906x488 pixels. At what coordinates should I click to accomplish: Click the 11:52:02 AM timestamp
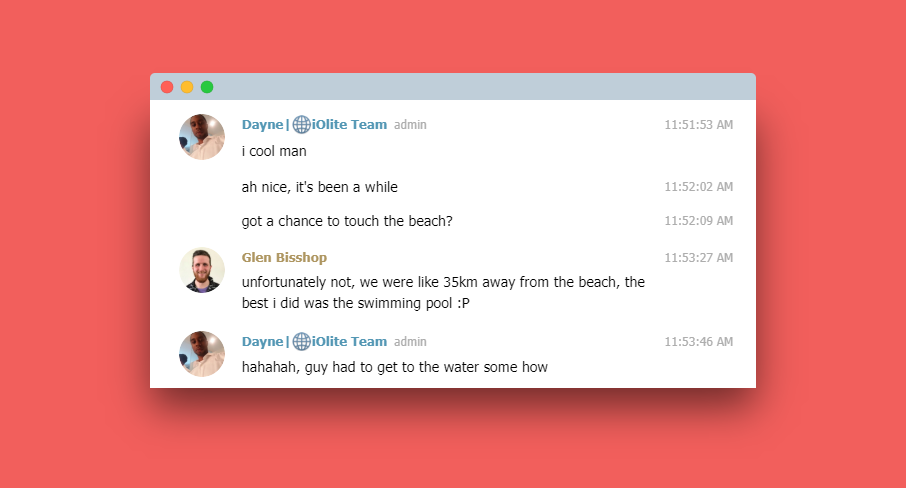698,187
